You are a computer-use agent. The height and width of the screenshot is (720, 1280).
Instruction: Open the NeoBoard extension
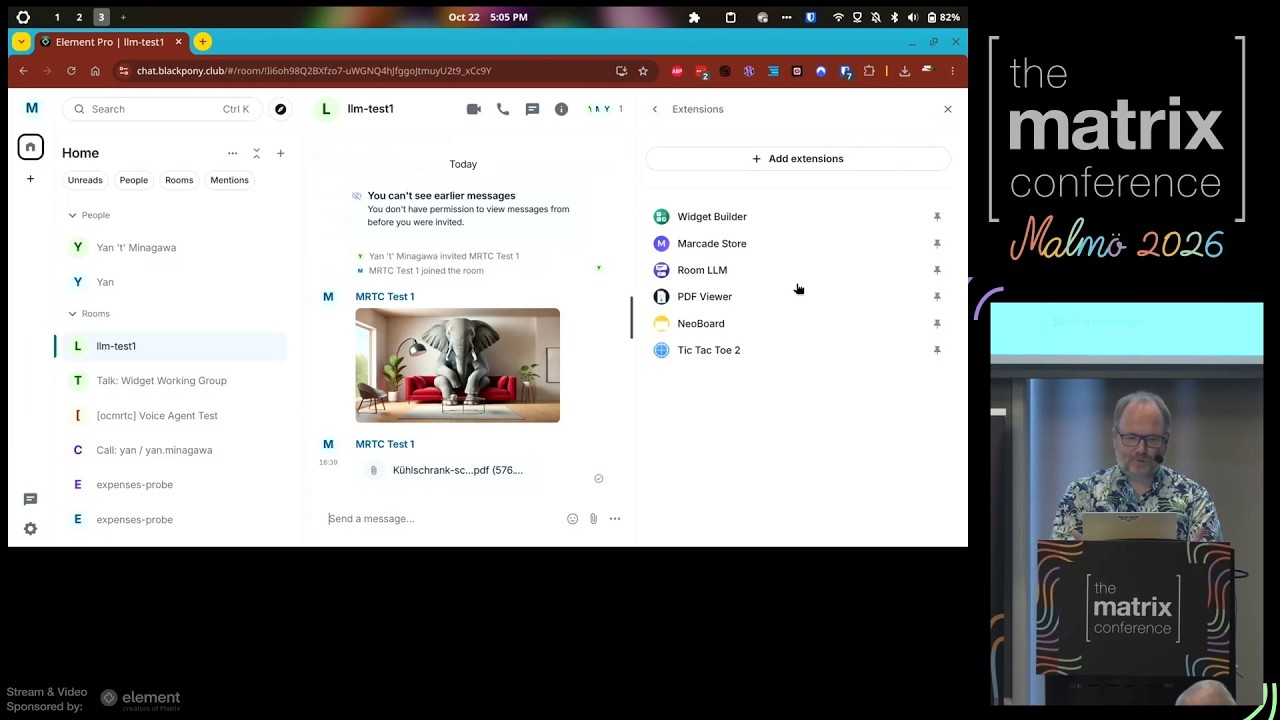pyautogui.click(x=701, y=324)
